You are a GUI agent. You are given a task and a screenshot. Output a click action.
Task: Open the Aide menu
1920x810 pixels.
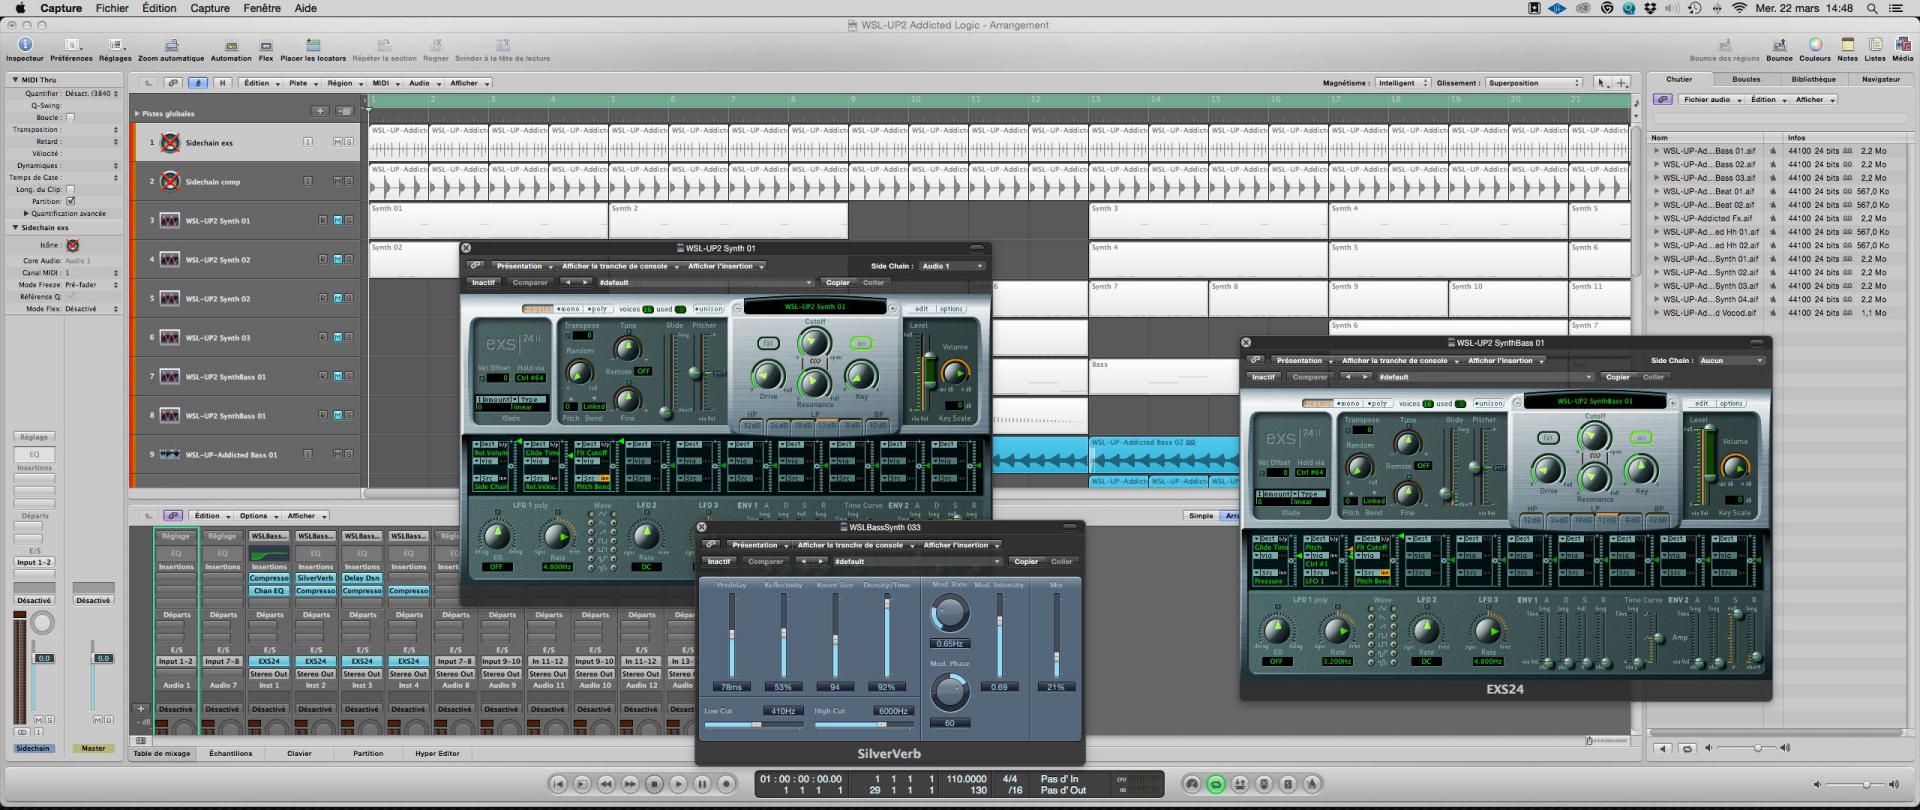306,8
